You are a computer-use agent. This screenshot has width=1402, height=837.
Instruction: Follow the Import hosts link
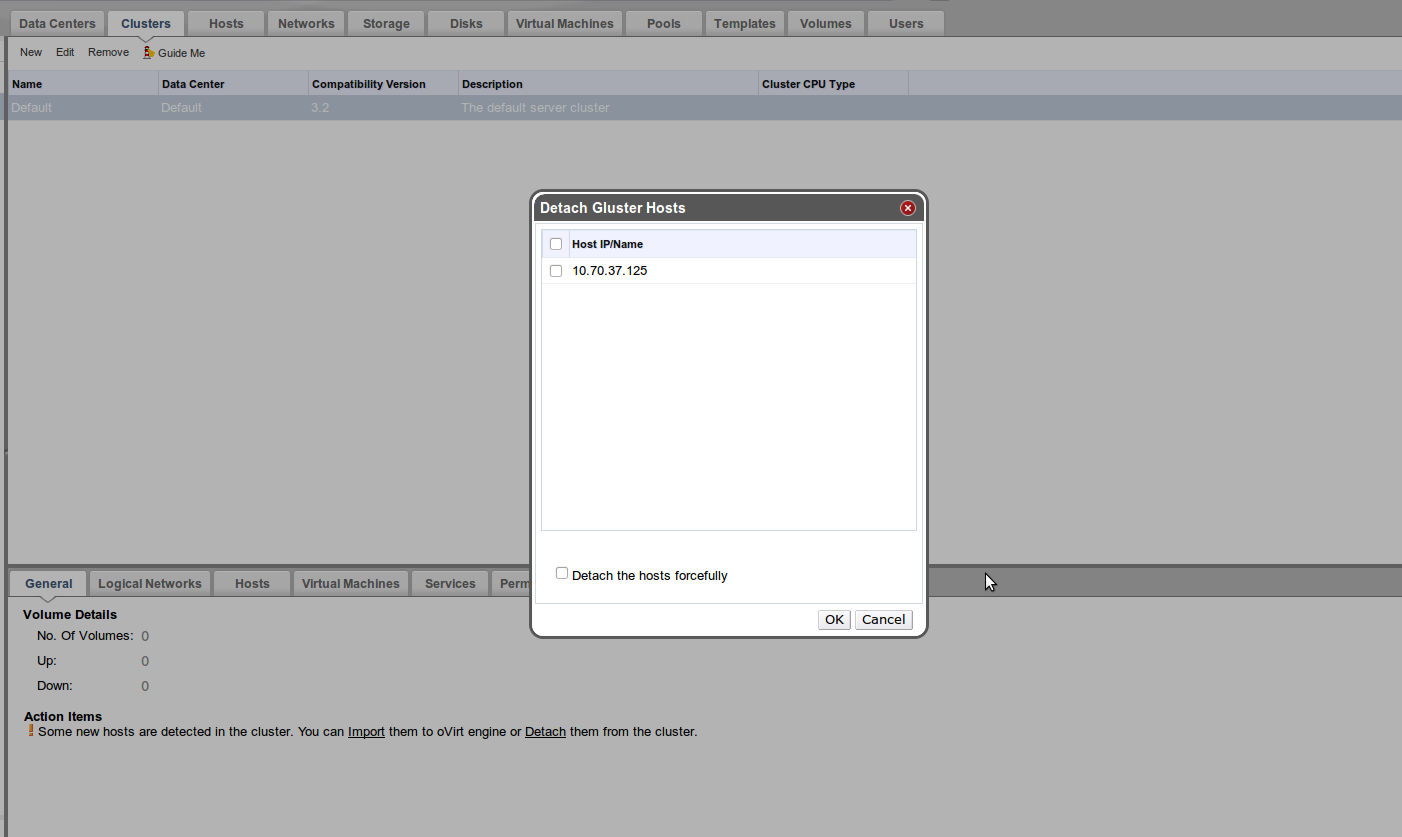pos(366,732)
